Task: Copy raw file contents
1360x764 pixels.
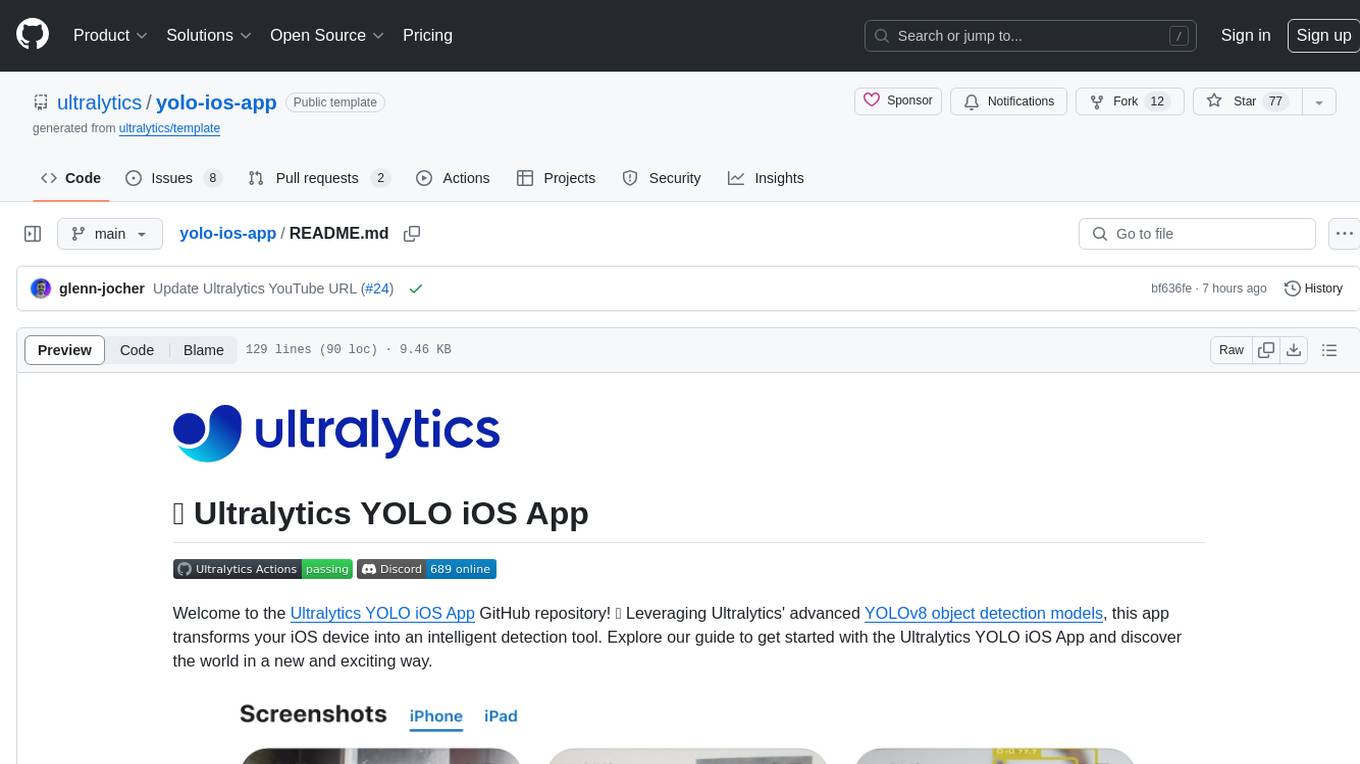Action: 1266,350
